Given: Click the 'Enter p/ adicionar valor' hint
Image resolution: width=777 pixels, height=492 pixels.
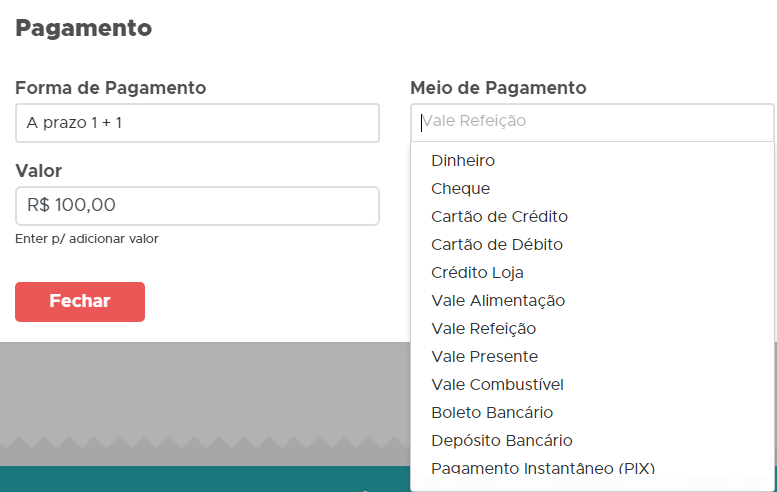Looking at the screenshot, I should [x=87, y=239].
